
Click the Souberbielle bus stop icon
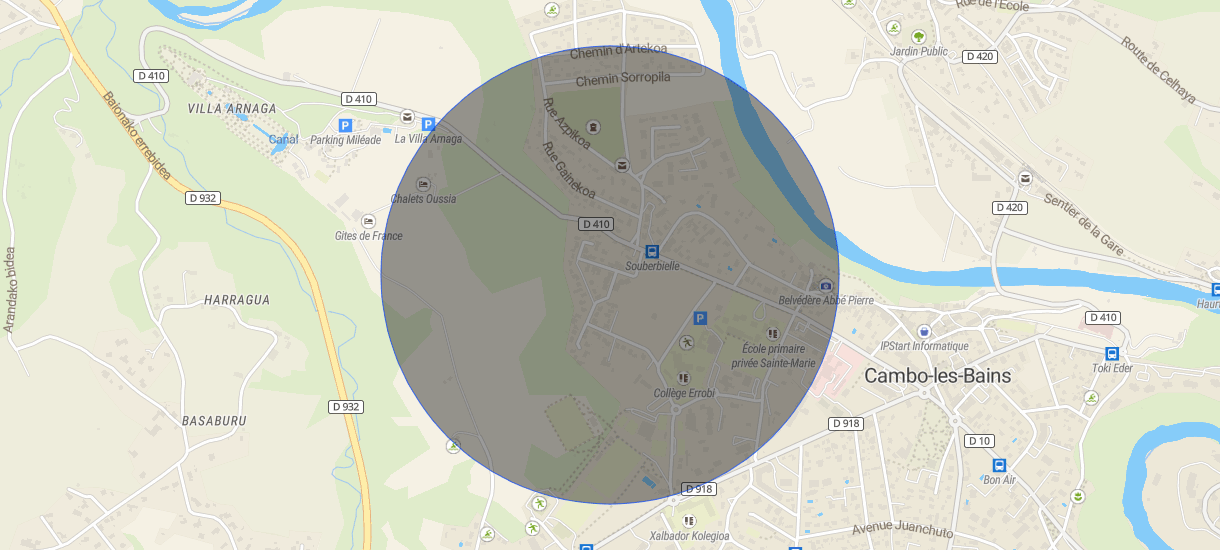[x=652, y=251]
